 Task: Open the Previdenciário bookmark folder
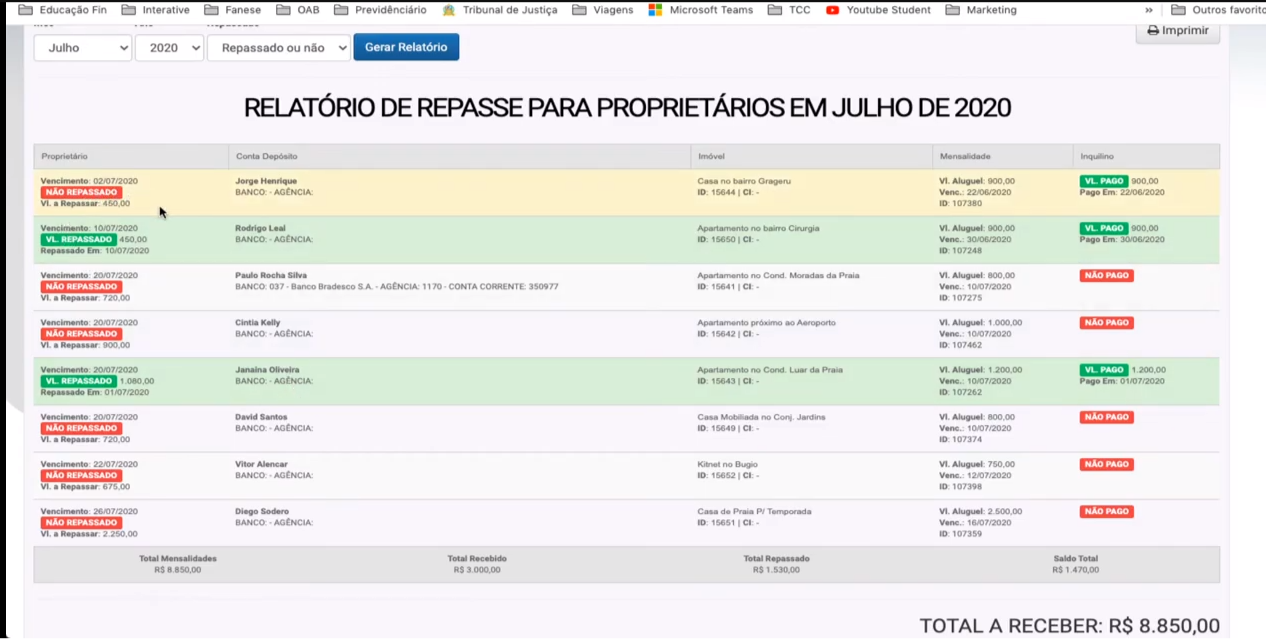point(380,10)
